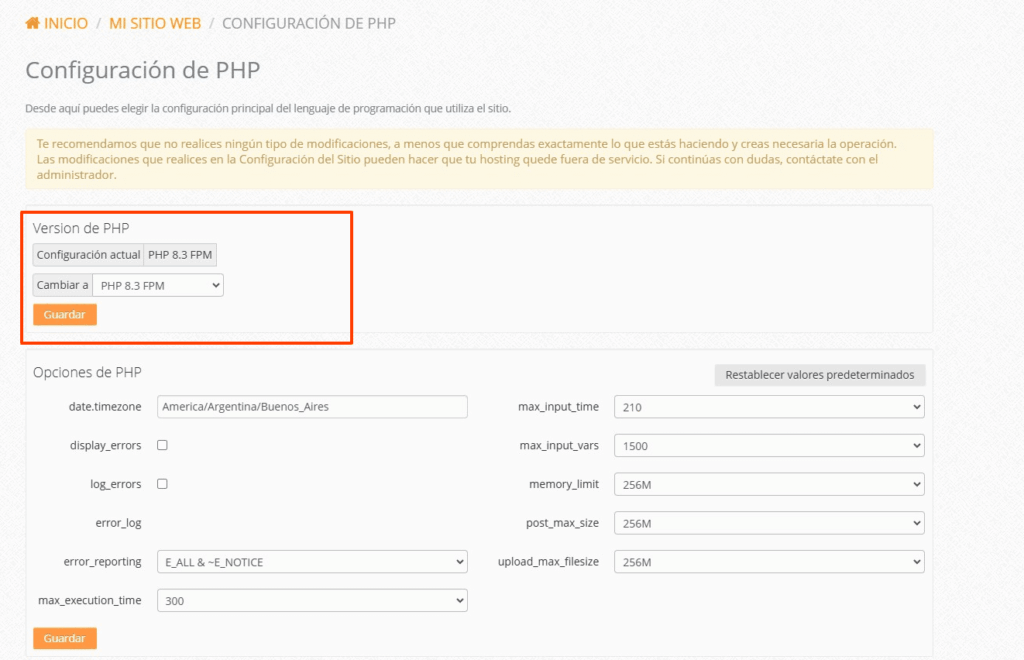Open the memory_limit dropdown
The image size is (1024, 660).
(769, 484)
